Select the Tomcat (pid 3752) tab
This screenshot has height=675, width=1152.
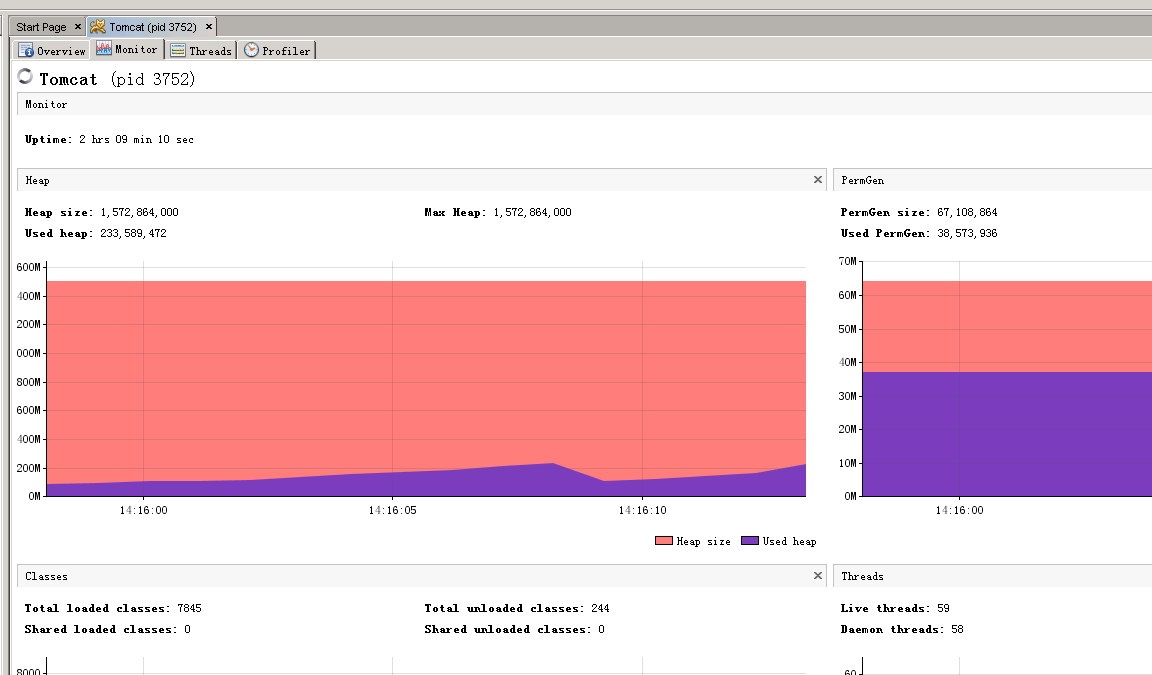tap(153, 27)
